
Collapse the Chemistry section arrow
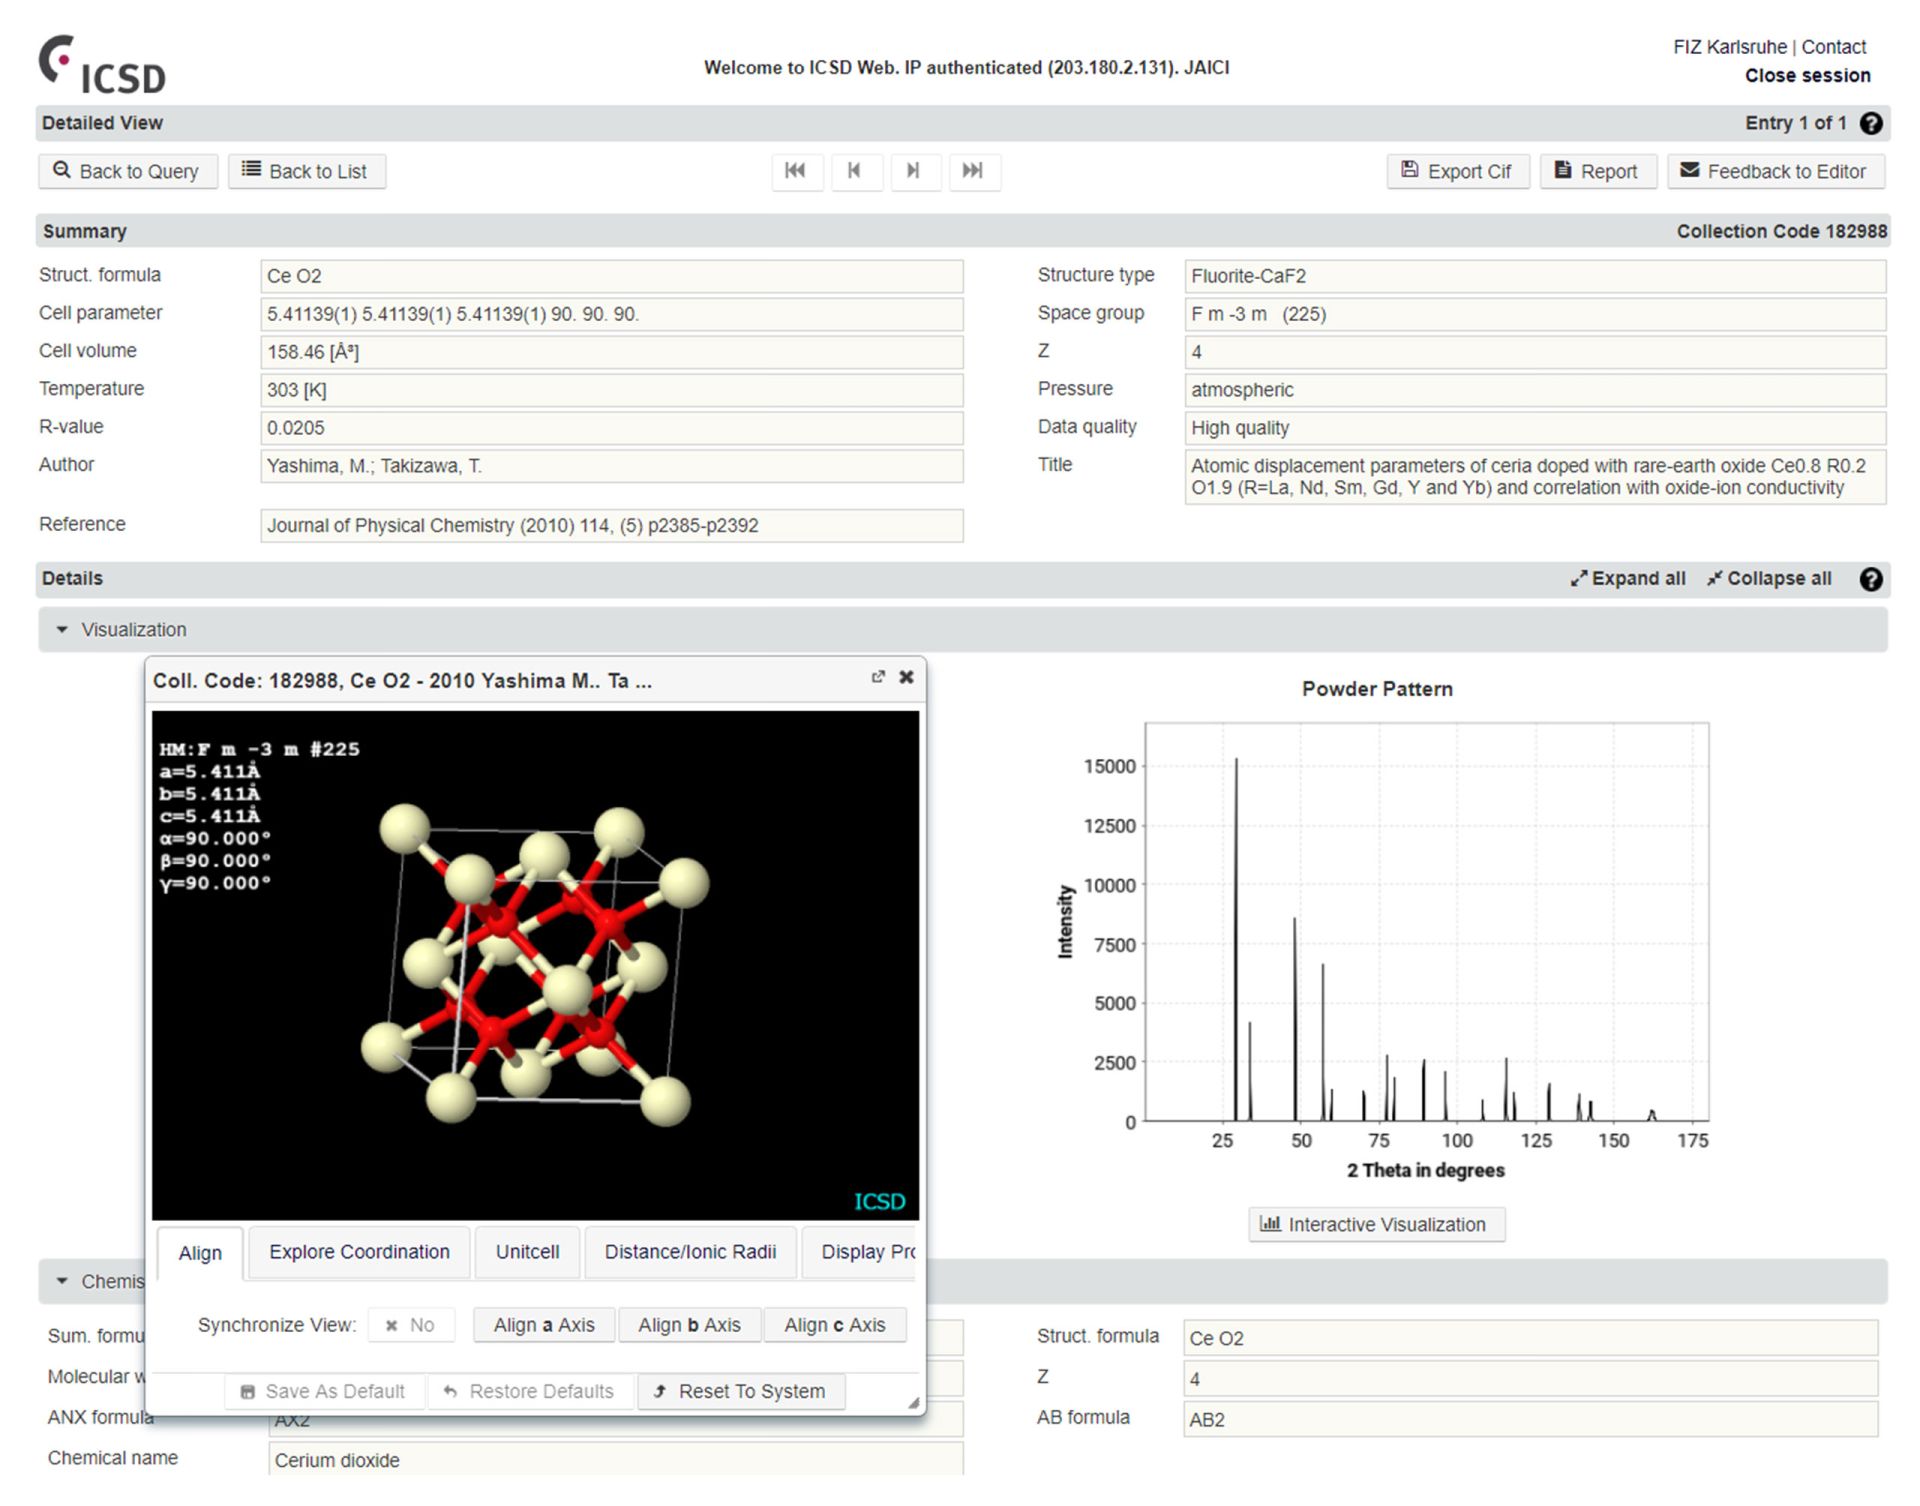[62, 1281]
